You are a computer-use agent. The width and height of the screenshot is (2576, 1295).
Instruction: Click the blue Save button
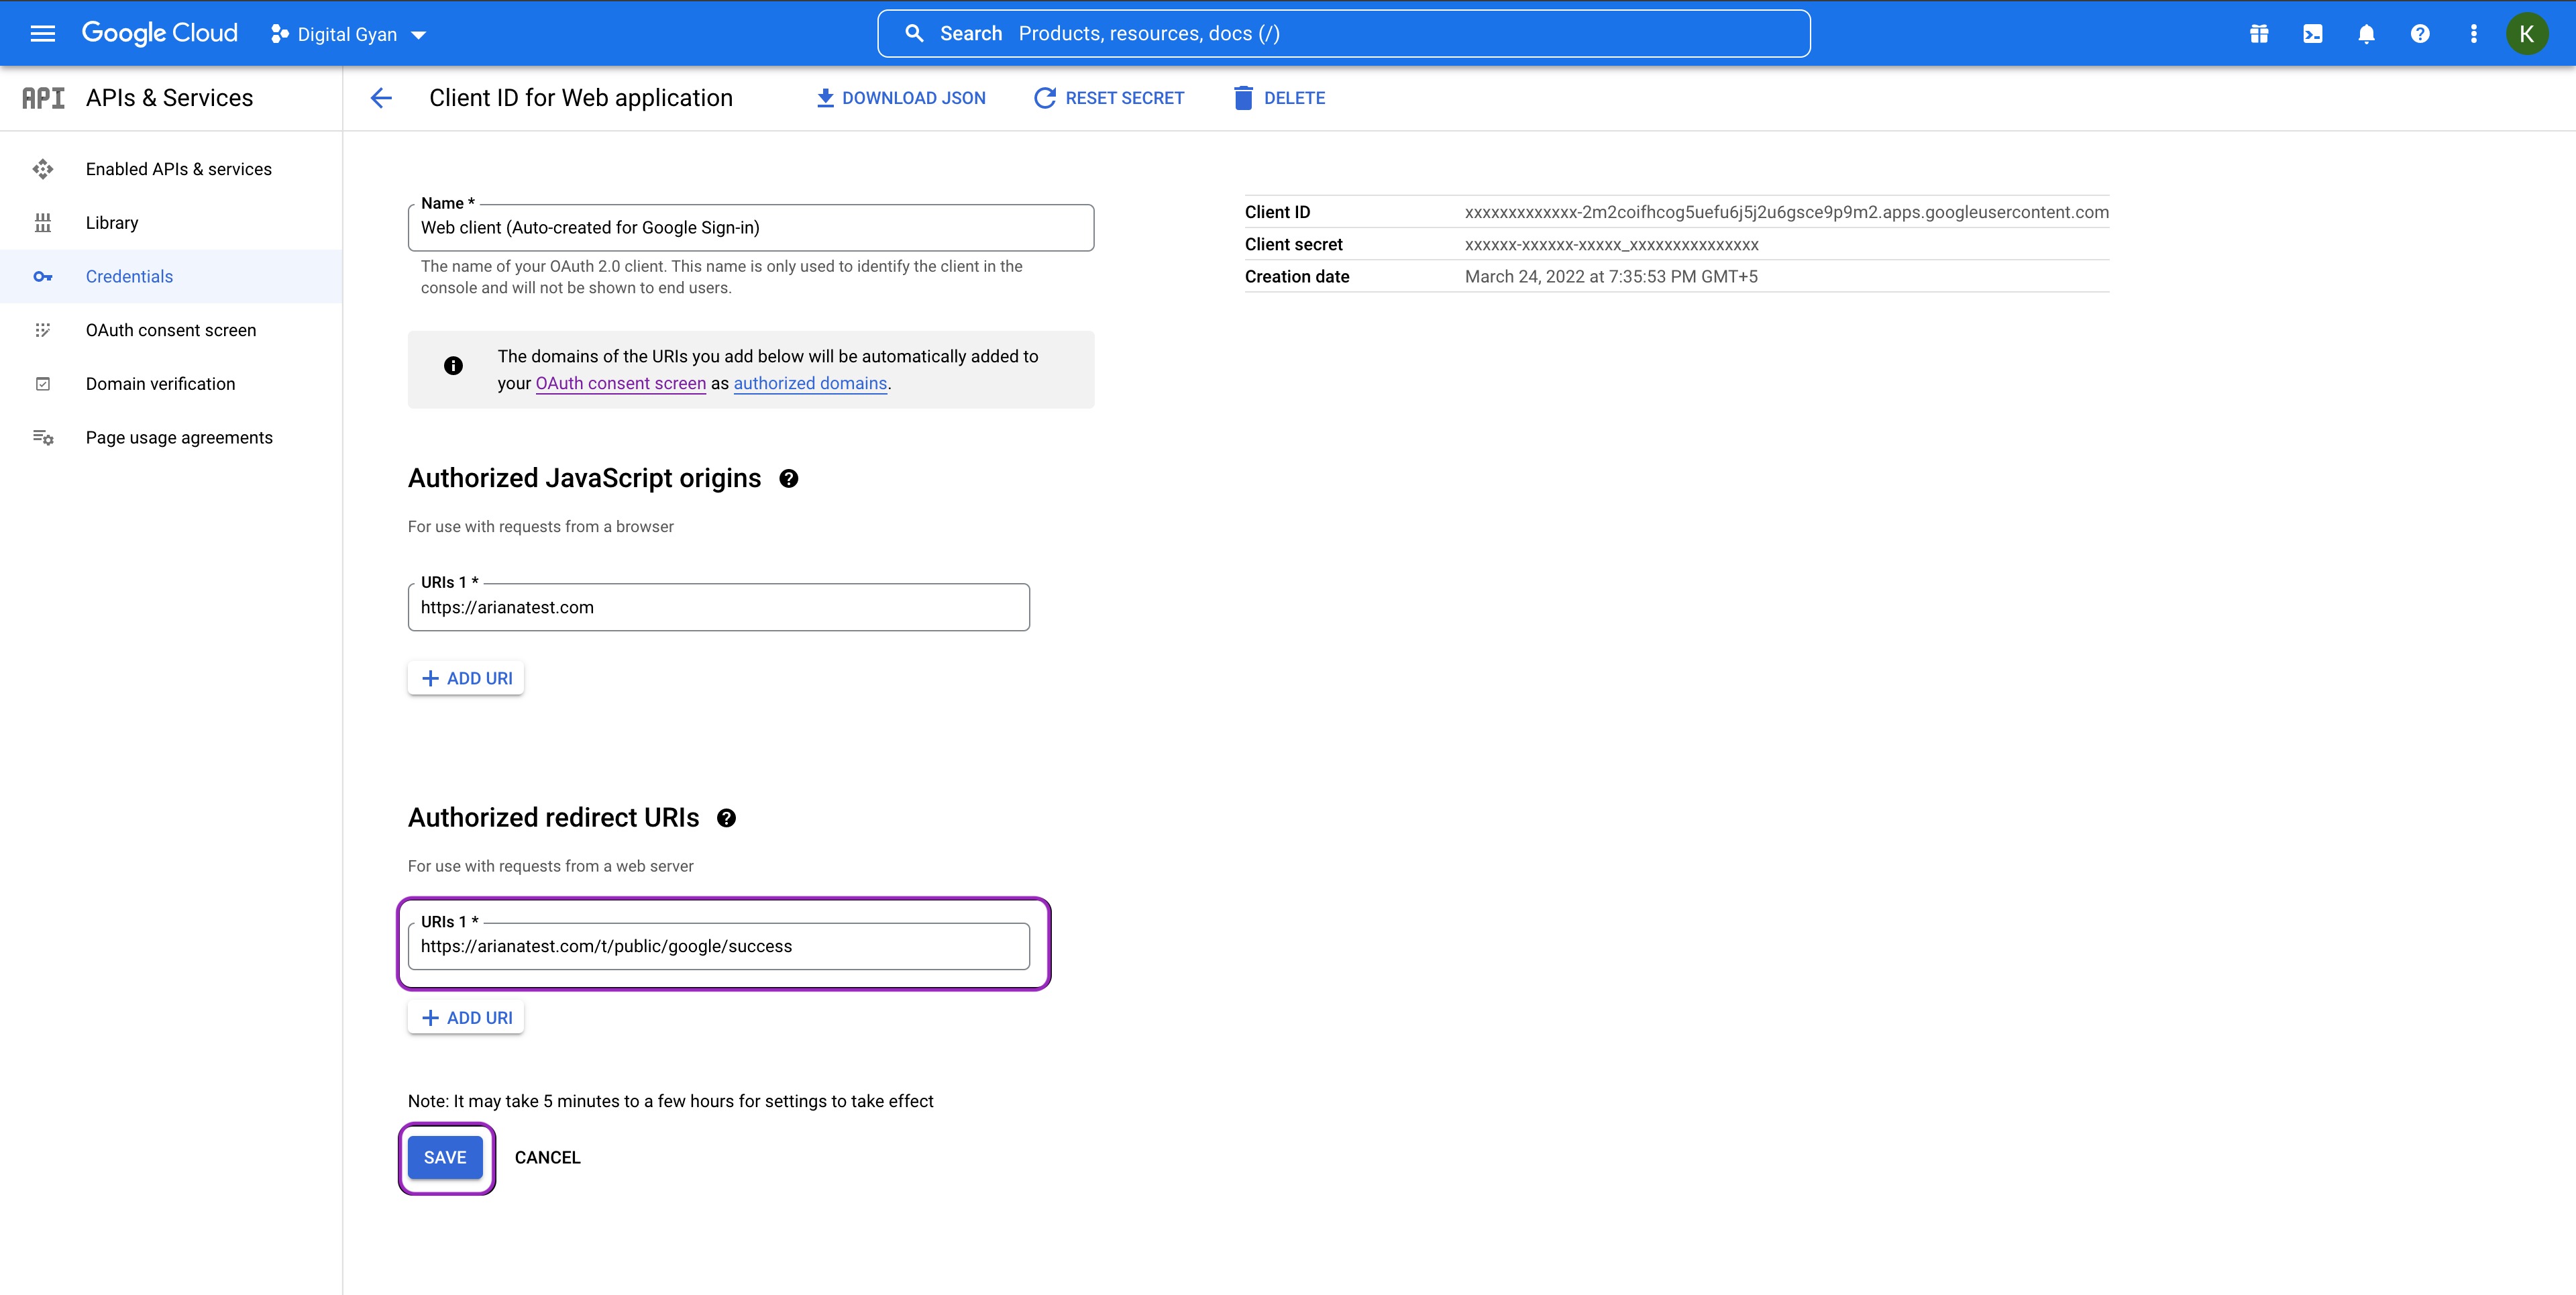pyautogui.click(x=445, y=1158)
